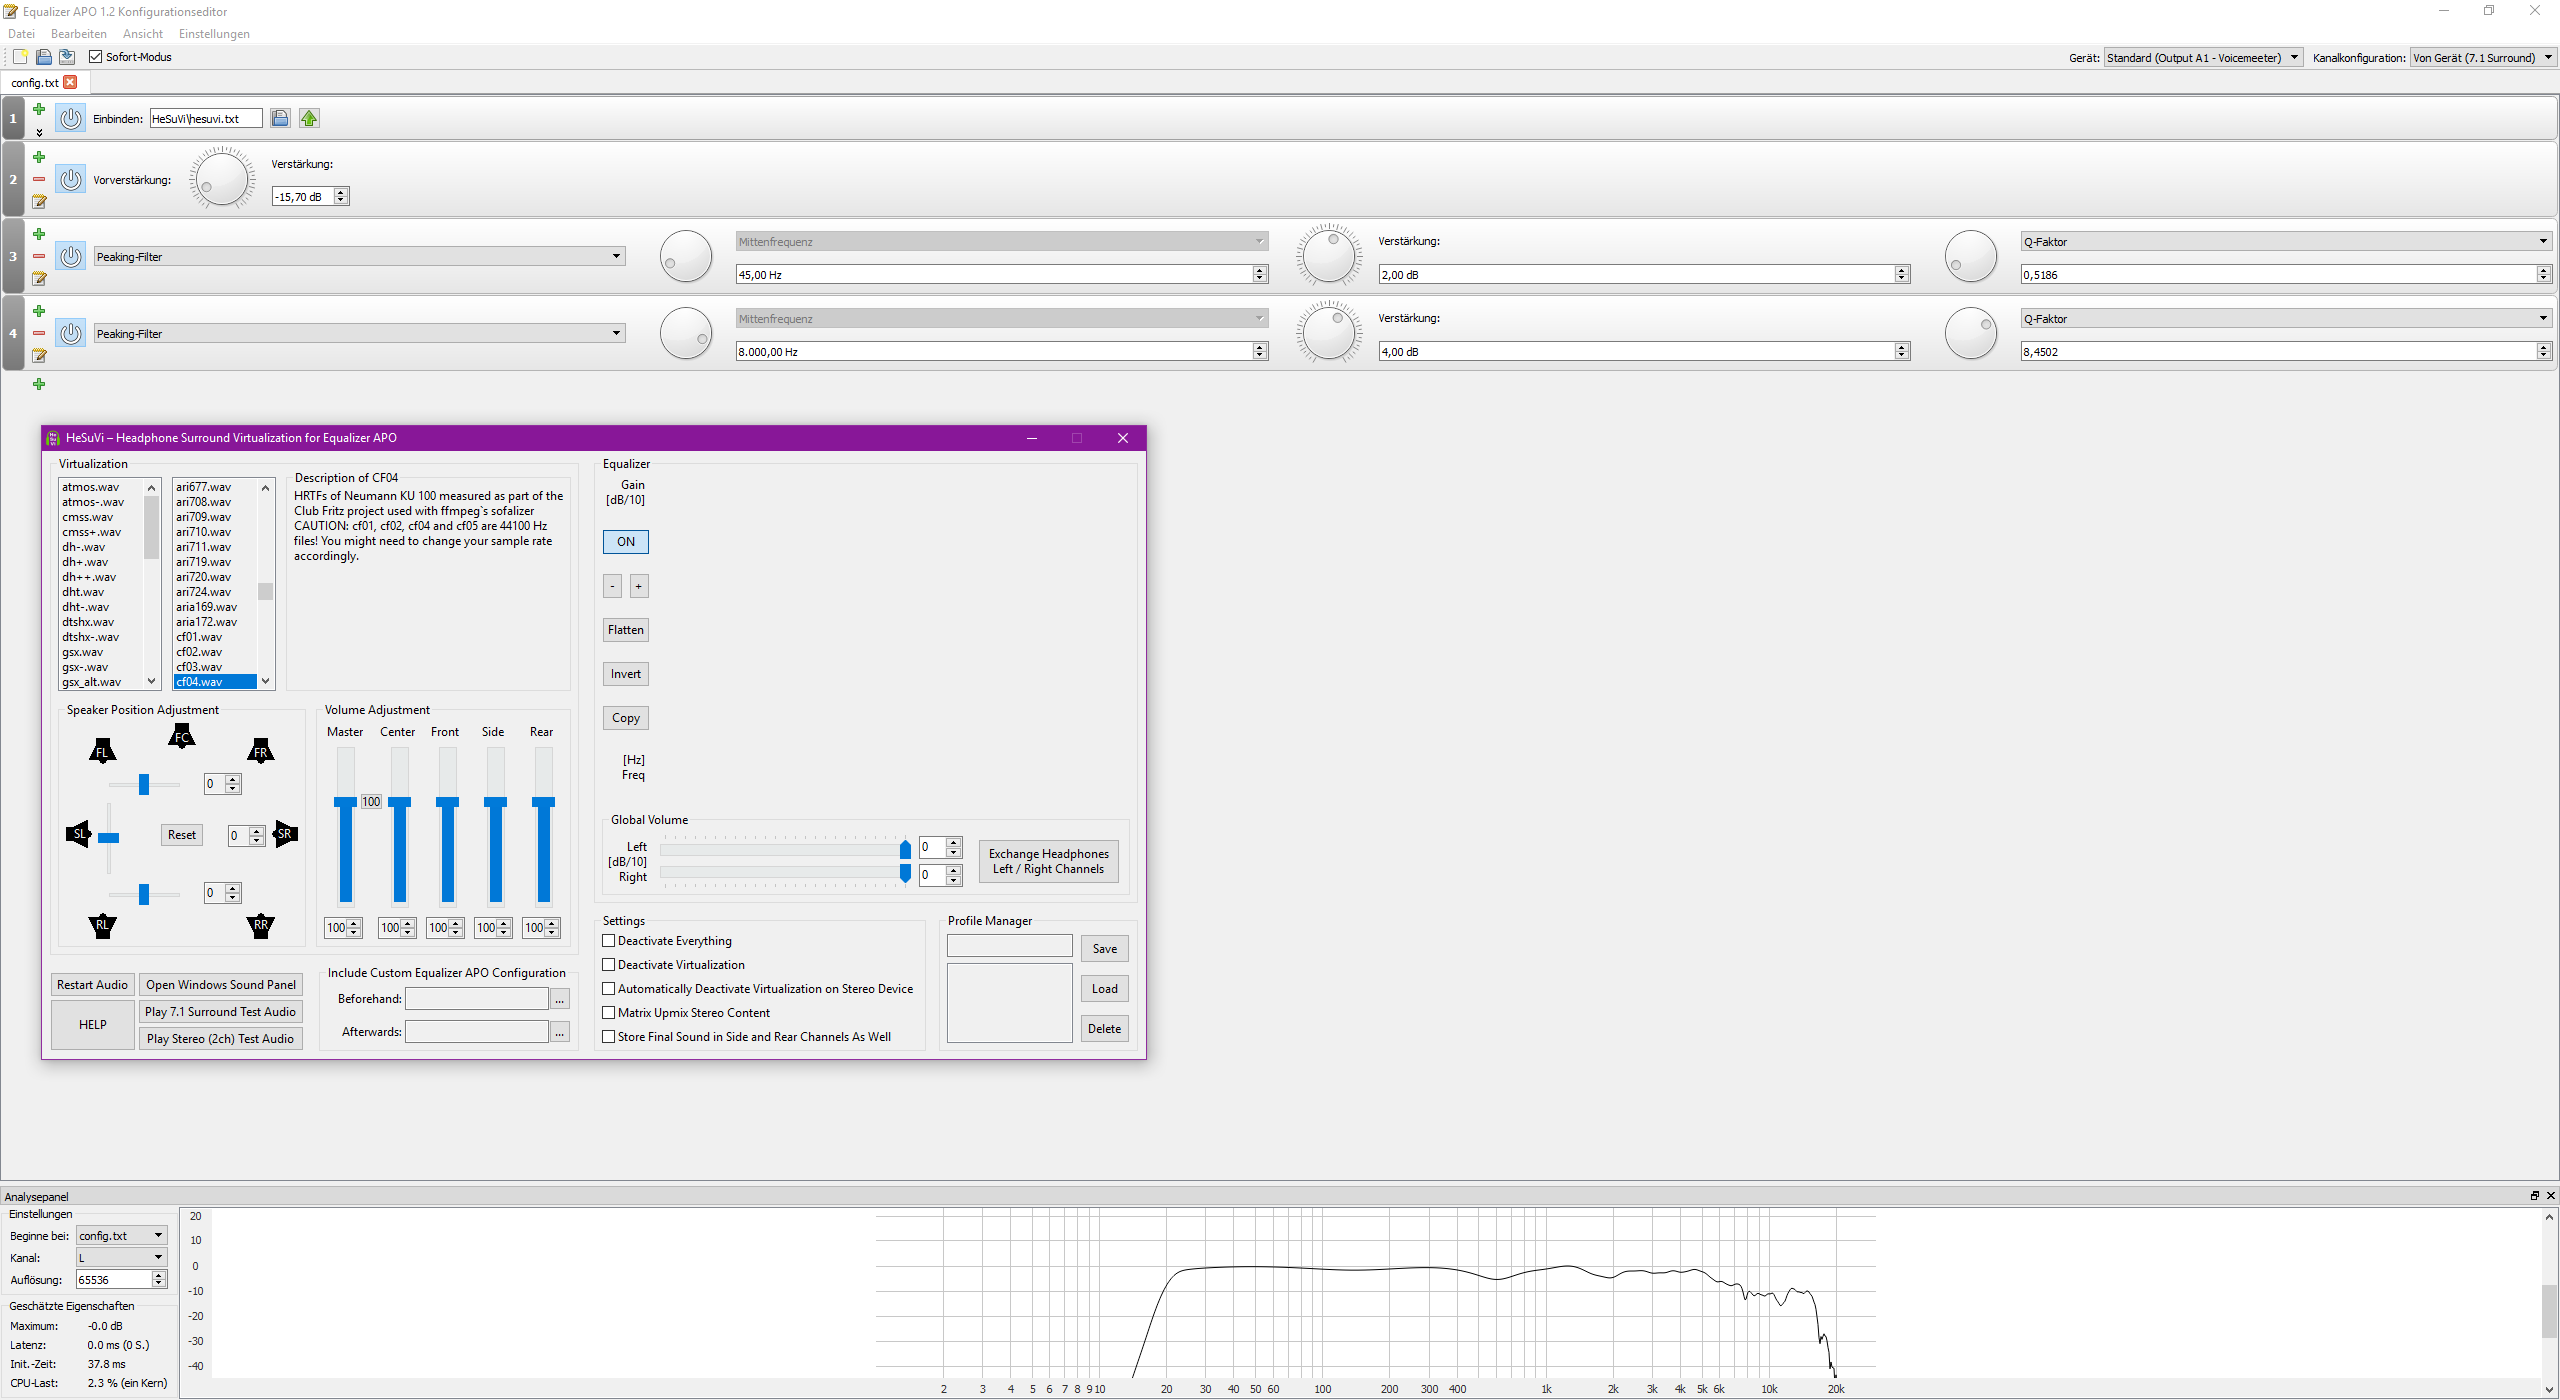Check Matrix Upmix Stereo Content

(608, 1013)
